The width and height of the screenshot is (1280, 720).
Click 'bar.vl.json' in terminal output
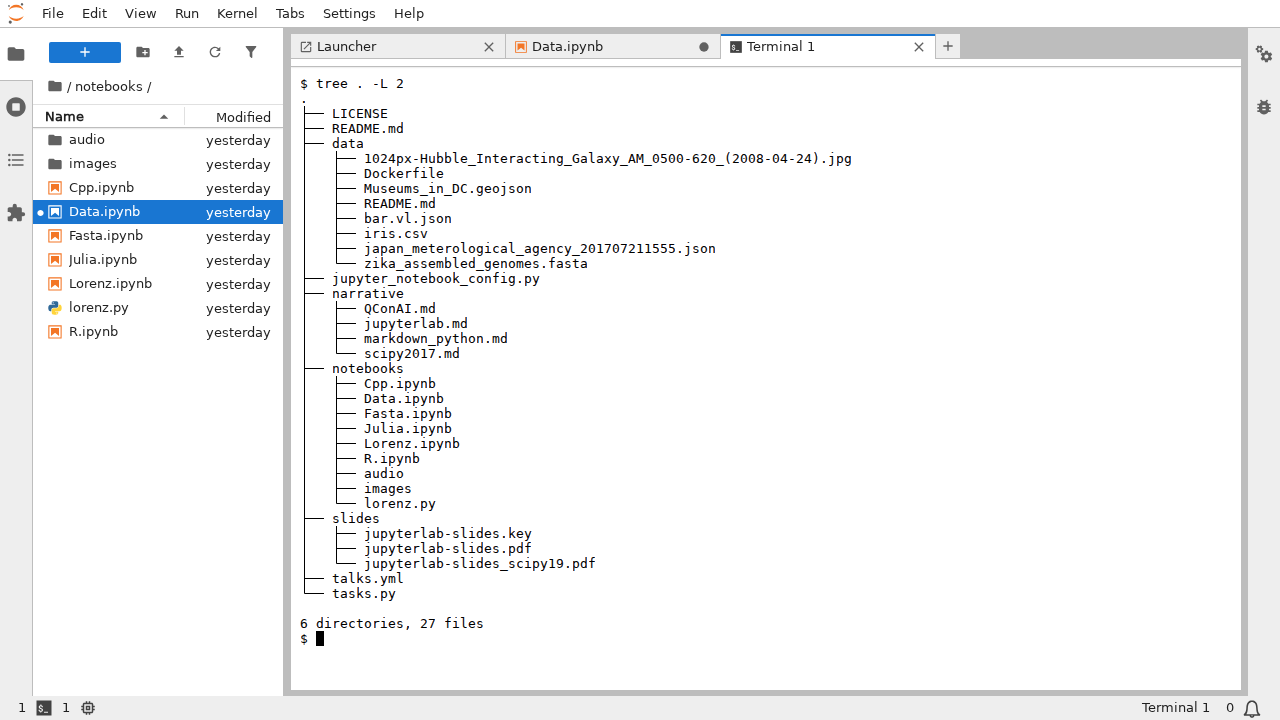(x=408, y=218)
